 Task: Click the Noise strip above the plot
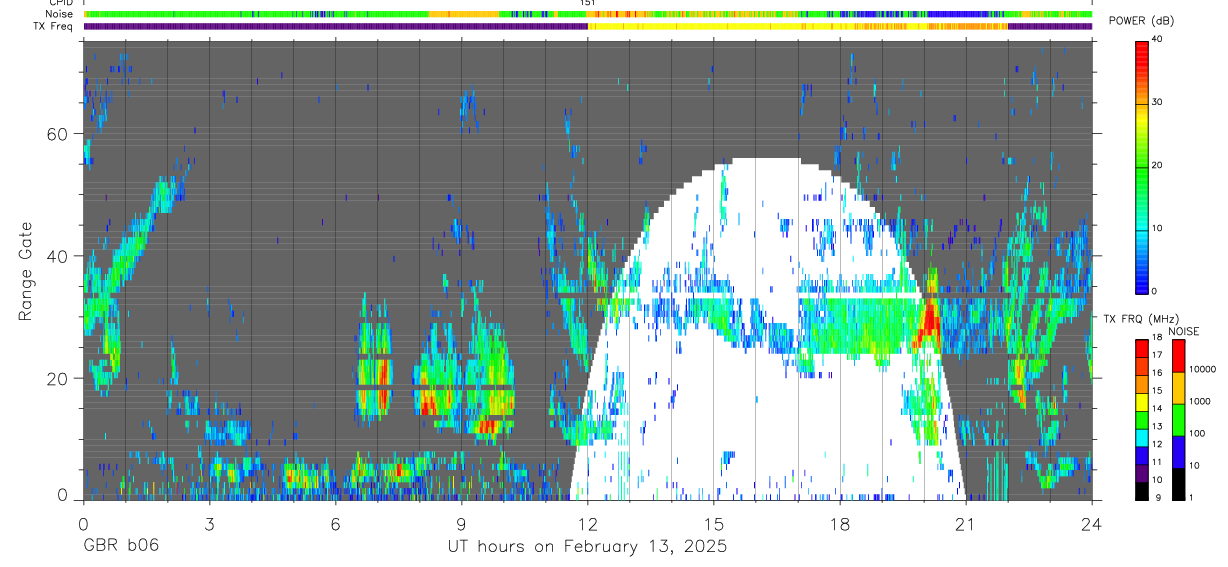[x=587, y=14]
